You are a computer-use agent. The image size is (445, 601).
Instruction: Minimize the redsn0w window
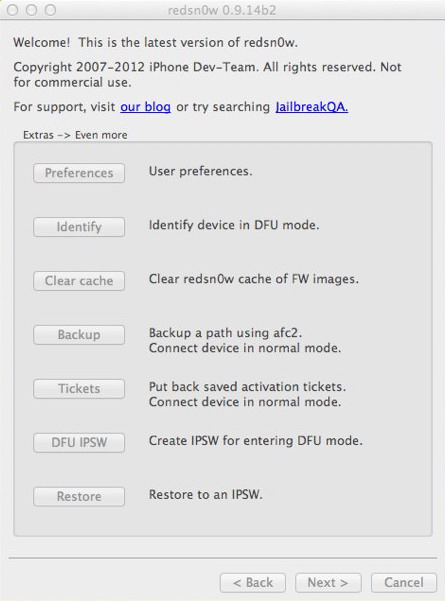click(x=31, y=10)
